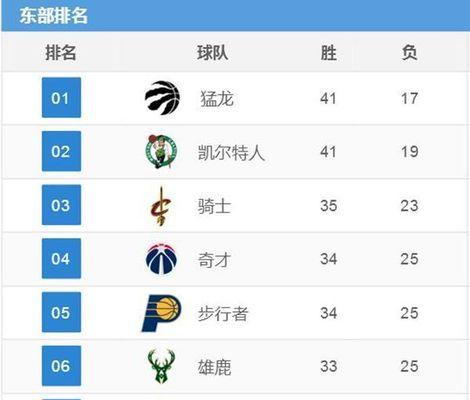The image size is (470, 400).
Task: Open the 骑士 team link
Action: point(214,206)
